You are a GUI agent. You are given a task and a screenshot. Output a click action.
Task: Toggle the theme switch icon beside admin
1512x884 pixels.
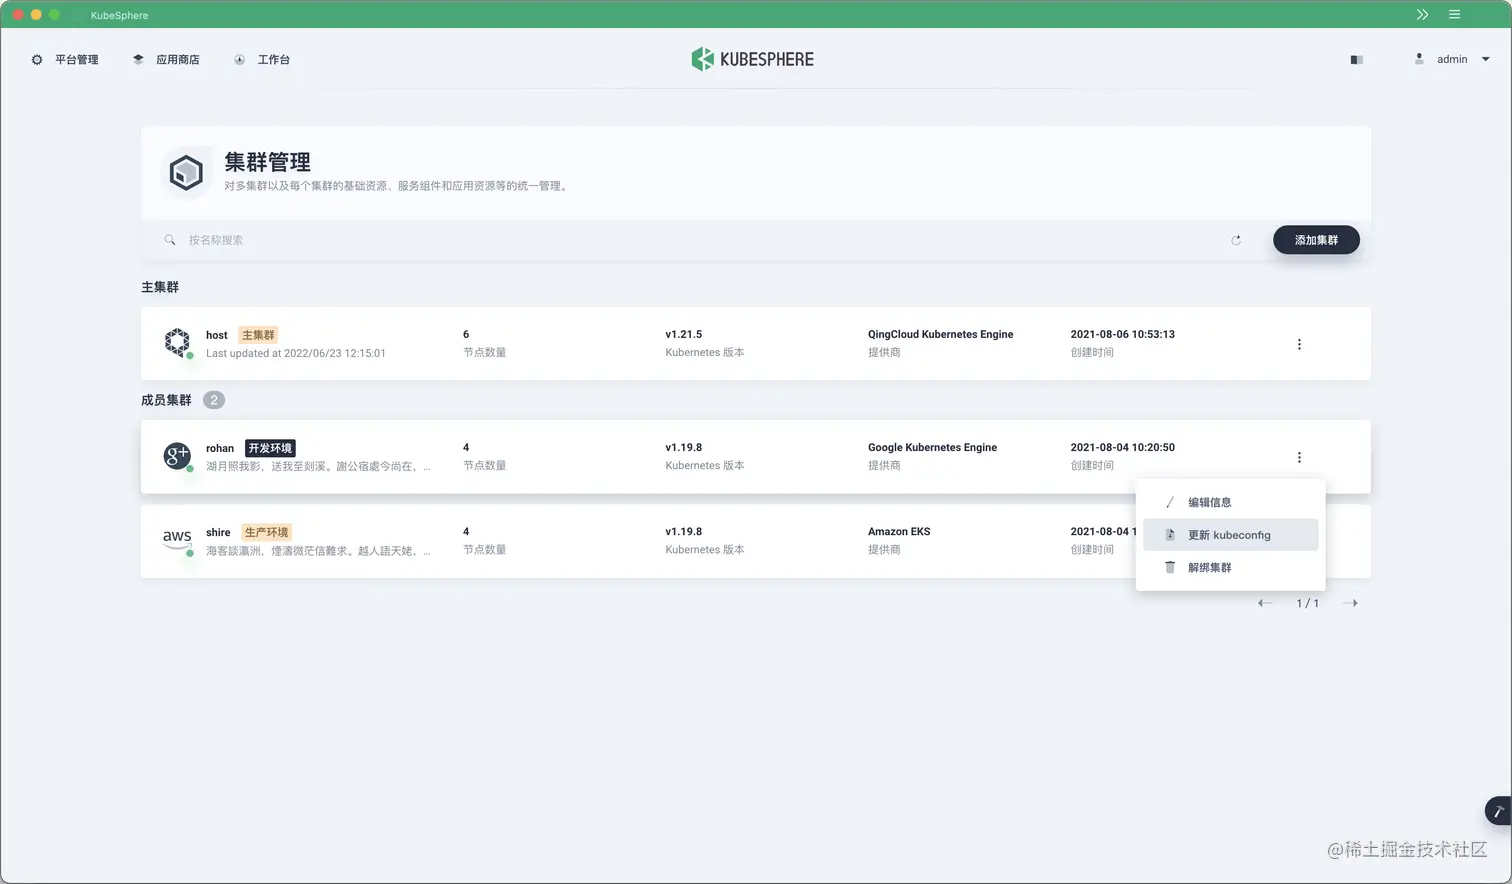tap(1357, 60)
